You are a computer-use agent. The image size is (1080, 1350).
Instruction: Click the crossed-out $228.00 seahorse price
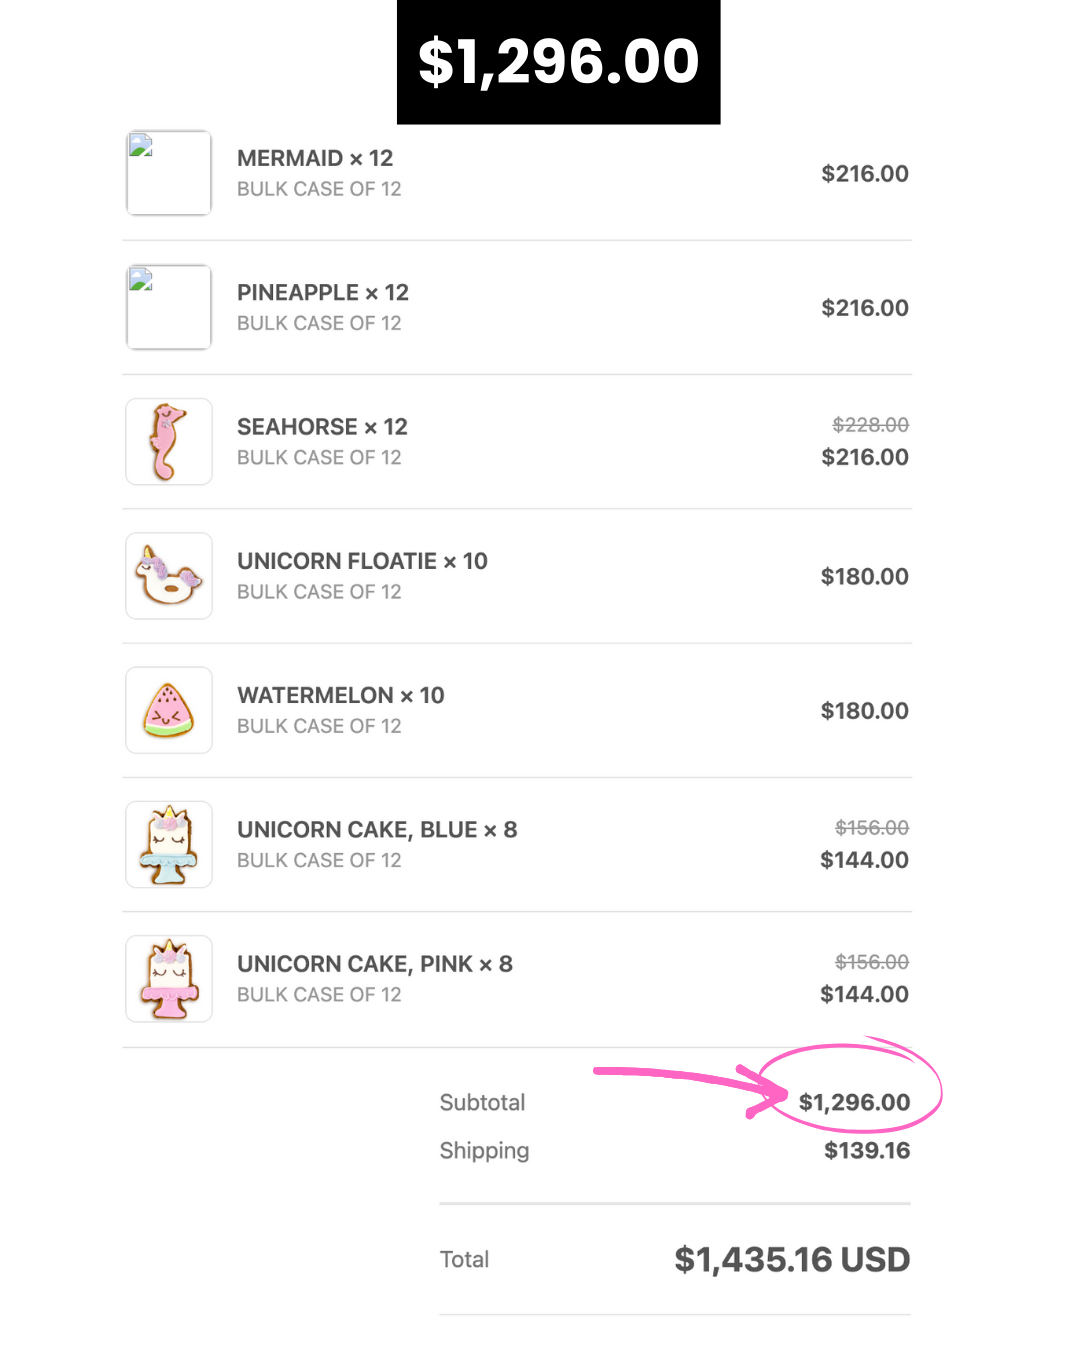[870, 425]
